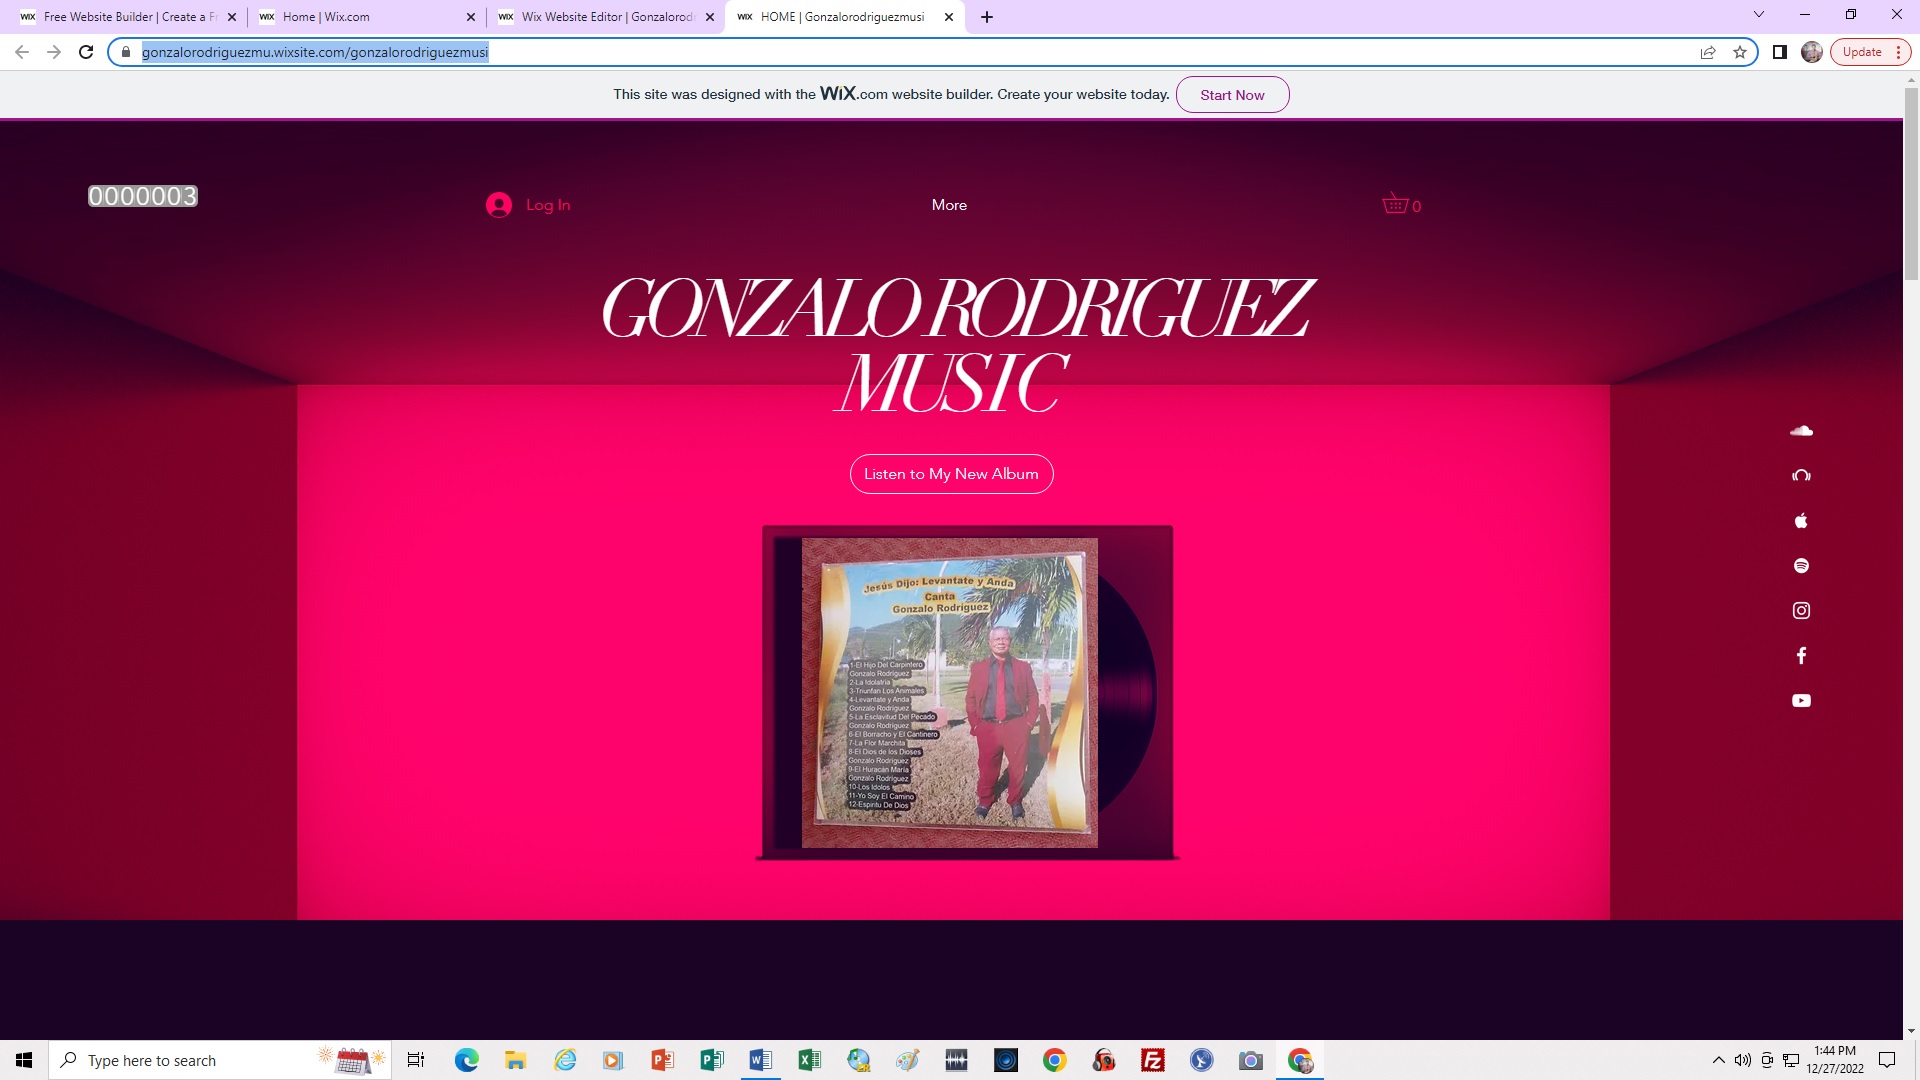
Task: Open the SoundCloud social icon
Action: pos(1801,431)
